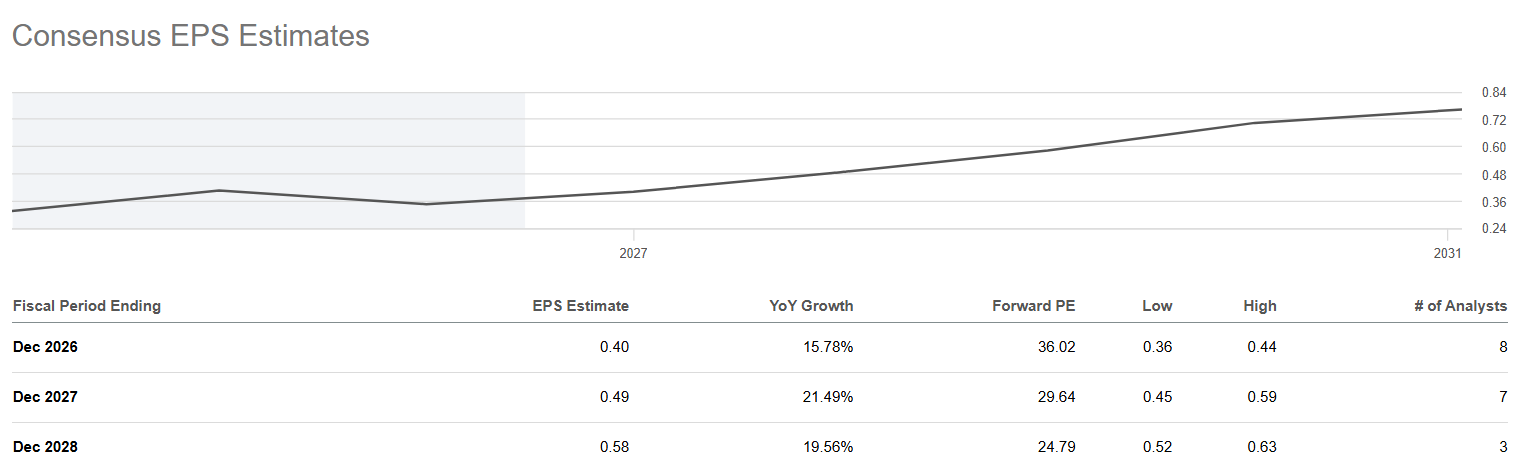Click the 2027 label on the chart axis
Viewport: 1522px width, 465px height.
[633, 254]
